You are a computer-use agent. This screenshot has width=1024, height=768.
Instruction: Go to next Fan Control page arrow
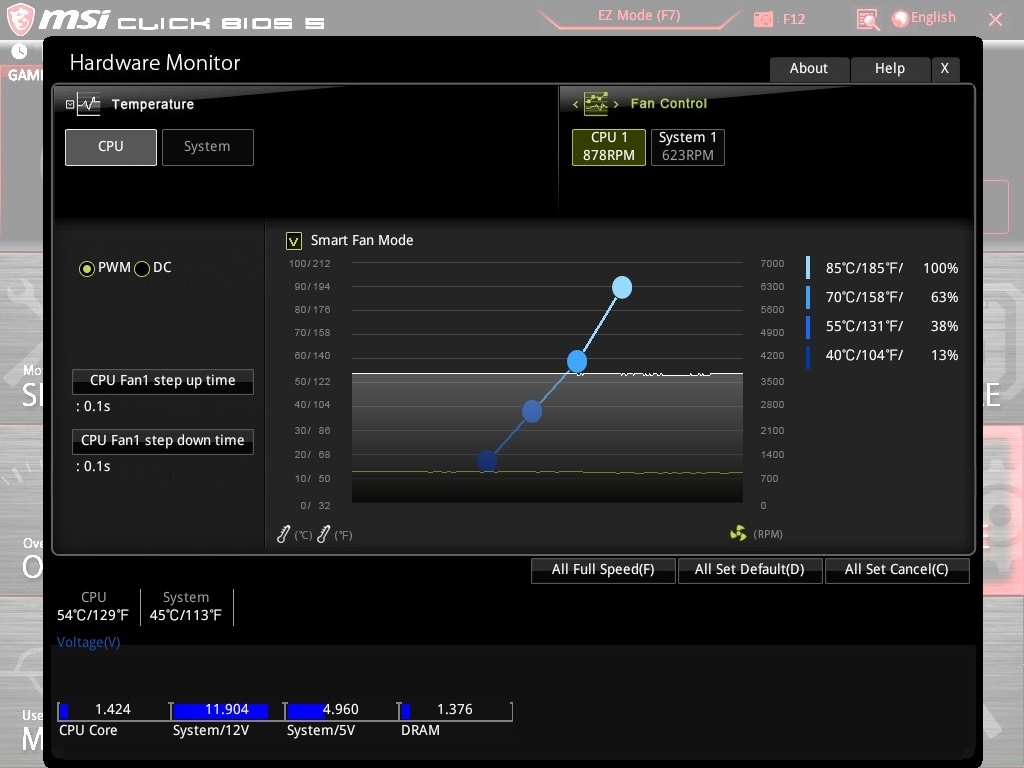(616, 104)
